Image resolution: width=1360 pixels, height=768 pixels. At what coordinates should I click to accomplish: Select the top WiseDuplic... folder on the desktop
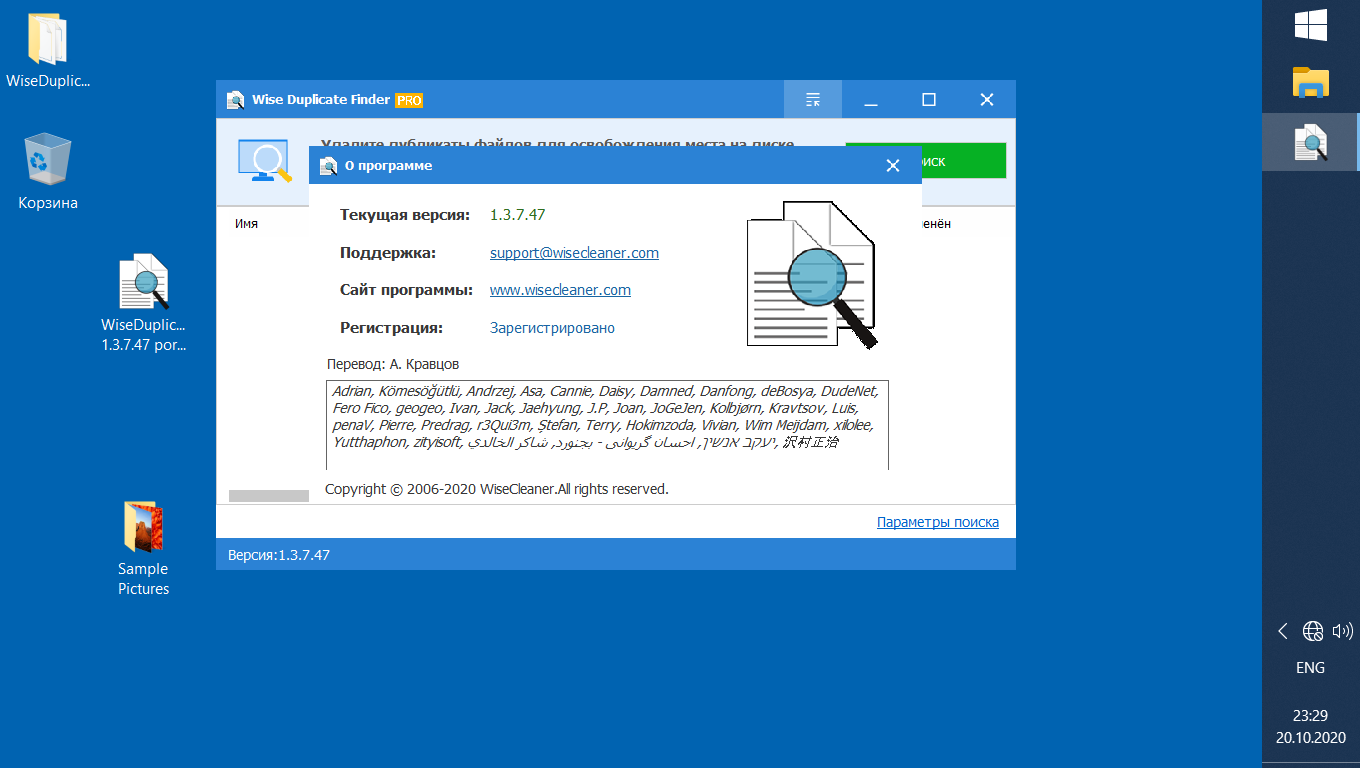tap(48, 50)
